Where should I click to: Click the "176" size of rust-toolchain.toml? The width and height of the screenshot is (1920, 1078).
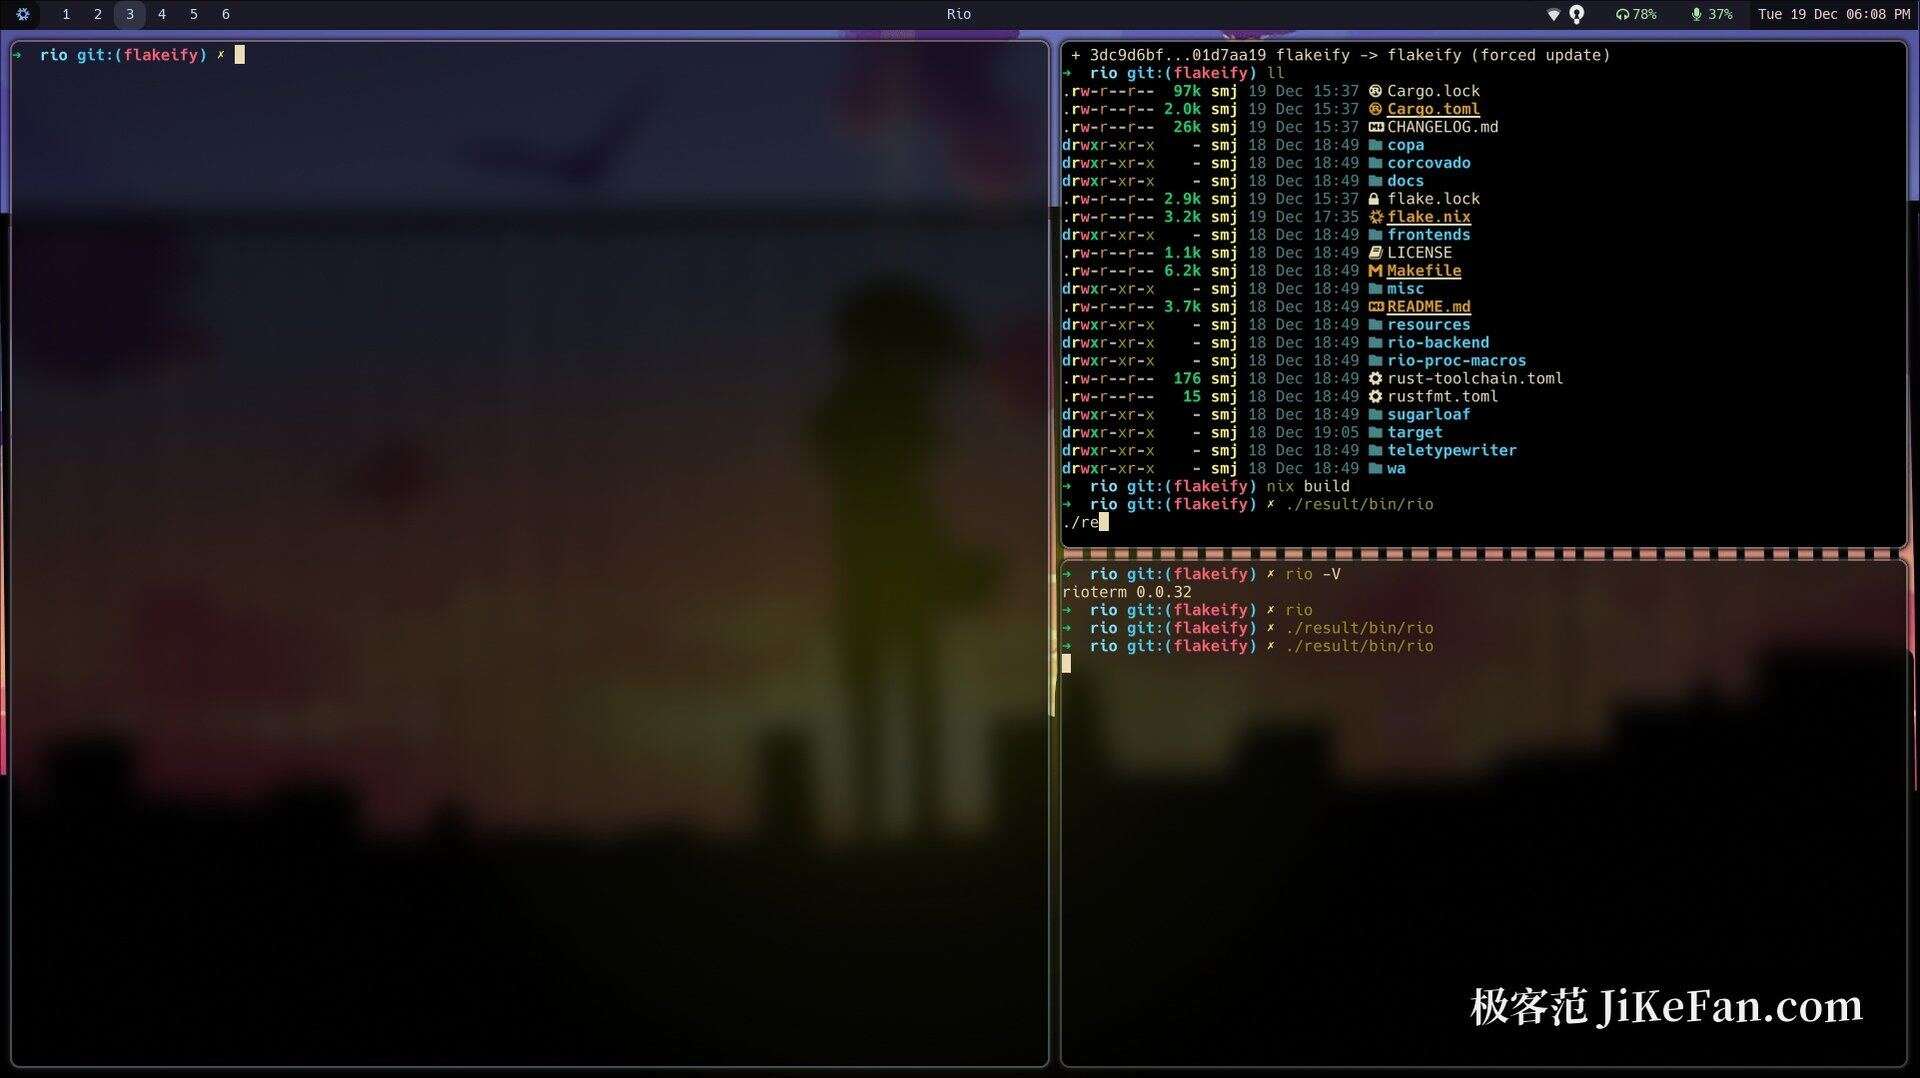click(x=1187, y=379)
